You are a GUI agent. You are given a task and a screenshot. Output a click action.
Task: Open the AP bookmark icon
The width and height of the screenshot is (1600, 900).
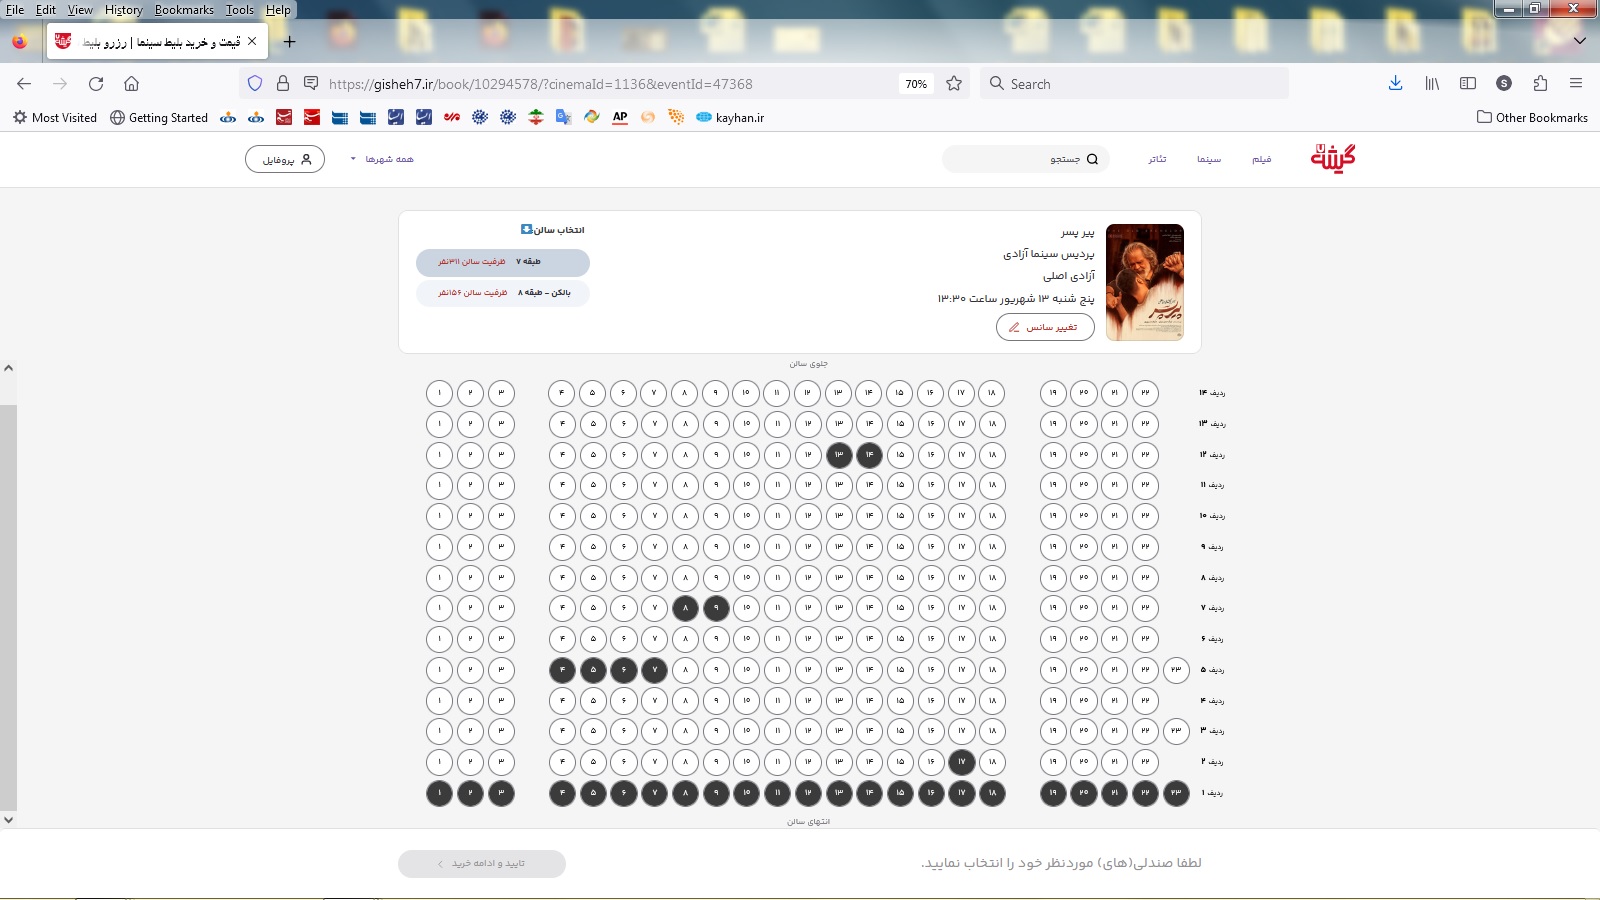(620, 117)
